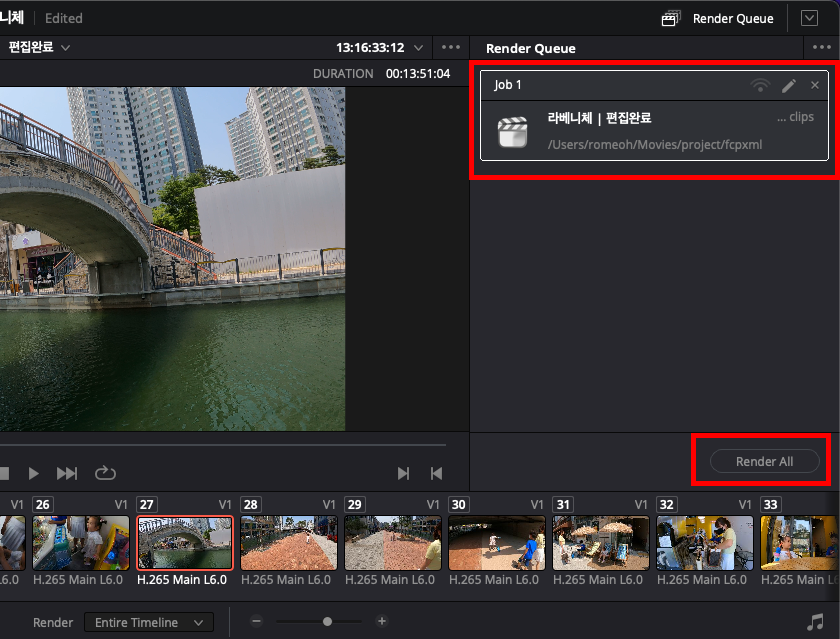This screenshot has width=840, height=639.
Task: Click the Render Queue clapperboard icon
Action: pyautogui.click(x=670, y=19)
